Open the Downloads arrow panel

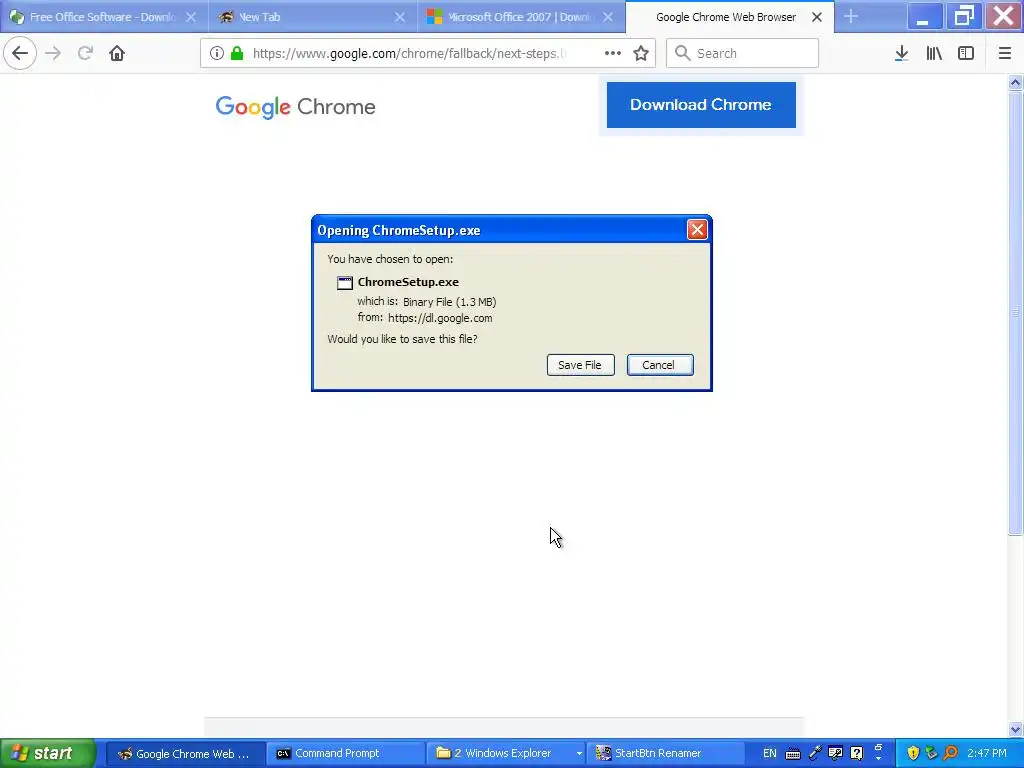point(901,53)
